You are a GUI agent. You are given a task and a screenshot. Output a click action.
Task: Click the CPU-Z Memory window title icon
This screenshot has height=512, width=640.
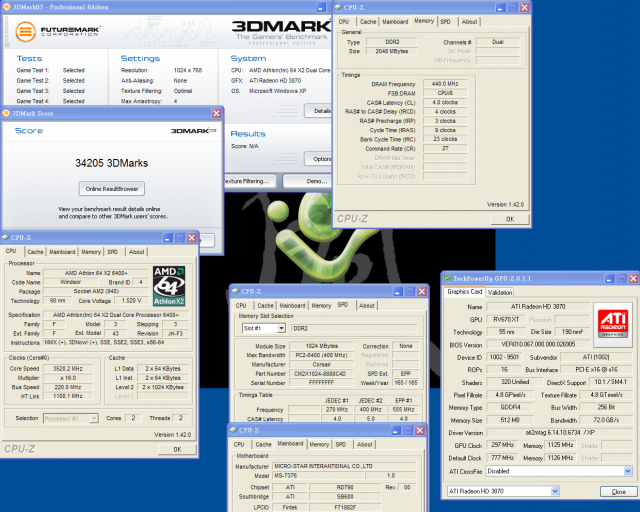338,7
